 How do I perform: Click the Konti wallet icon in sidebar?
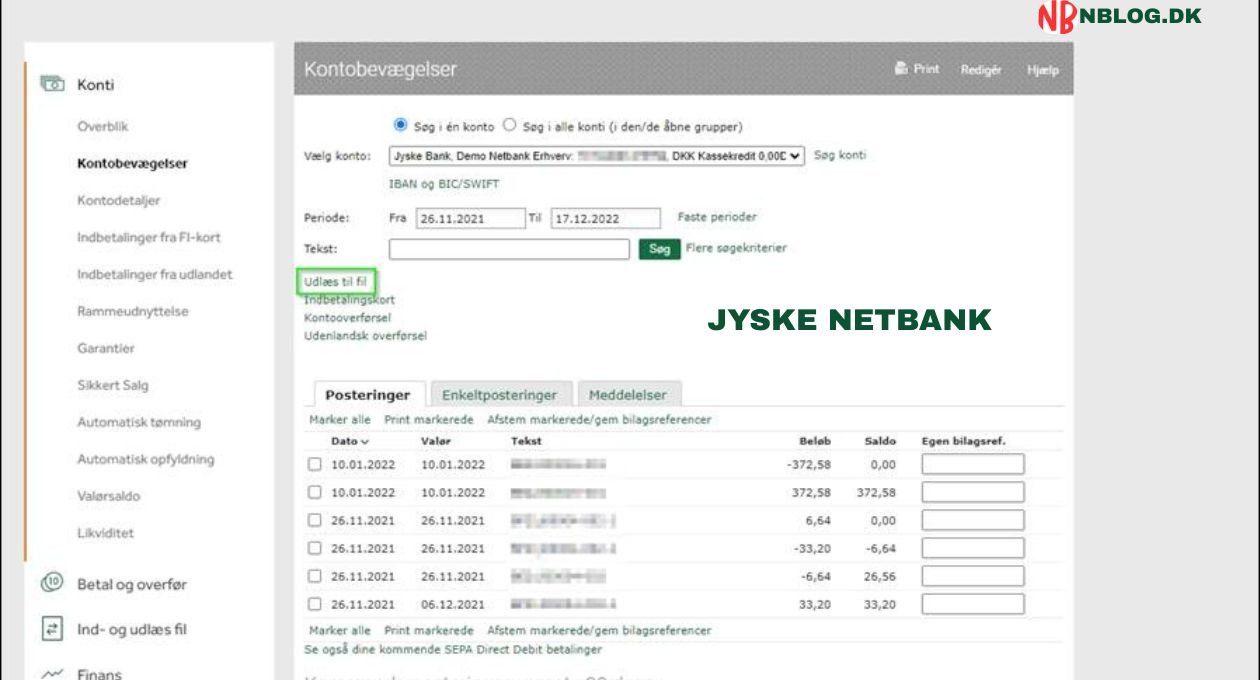52,84
